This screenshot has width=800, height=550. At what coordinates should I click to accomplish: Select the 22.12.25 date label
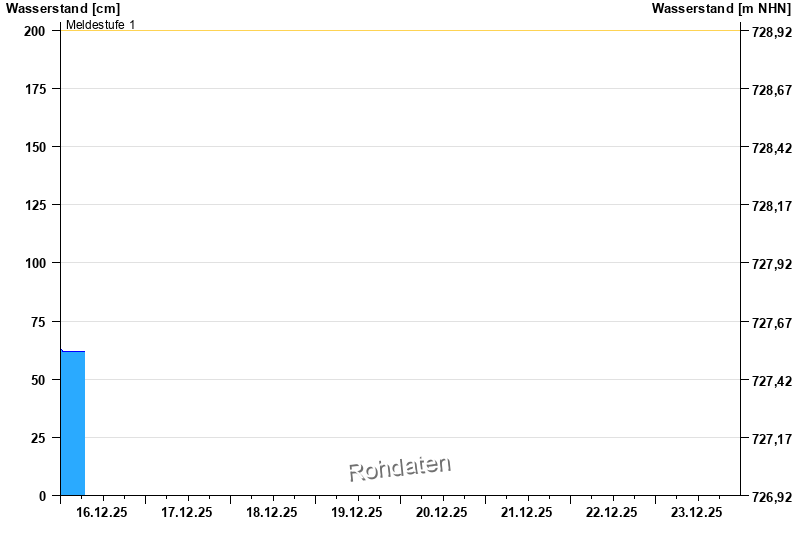pyautogui.click(x=612, y=512)
